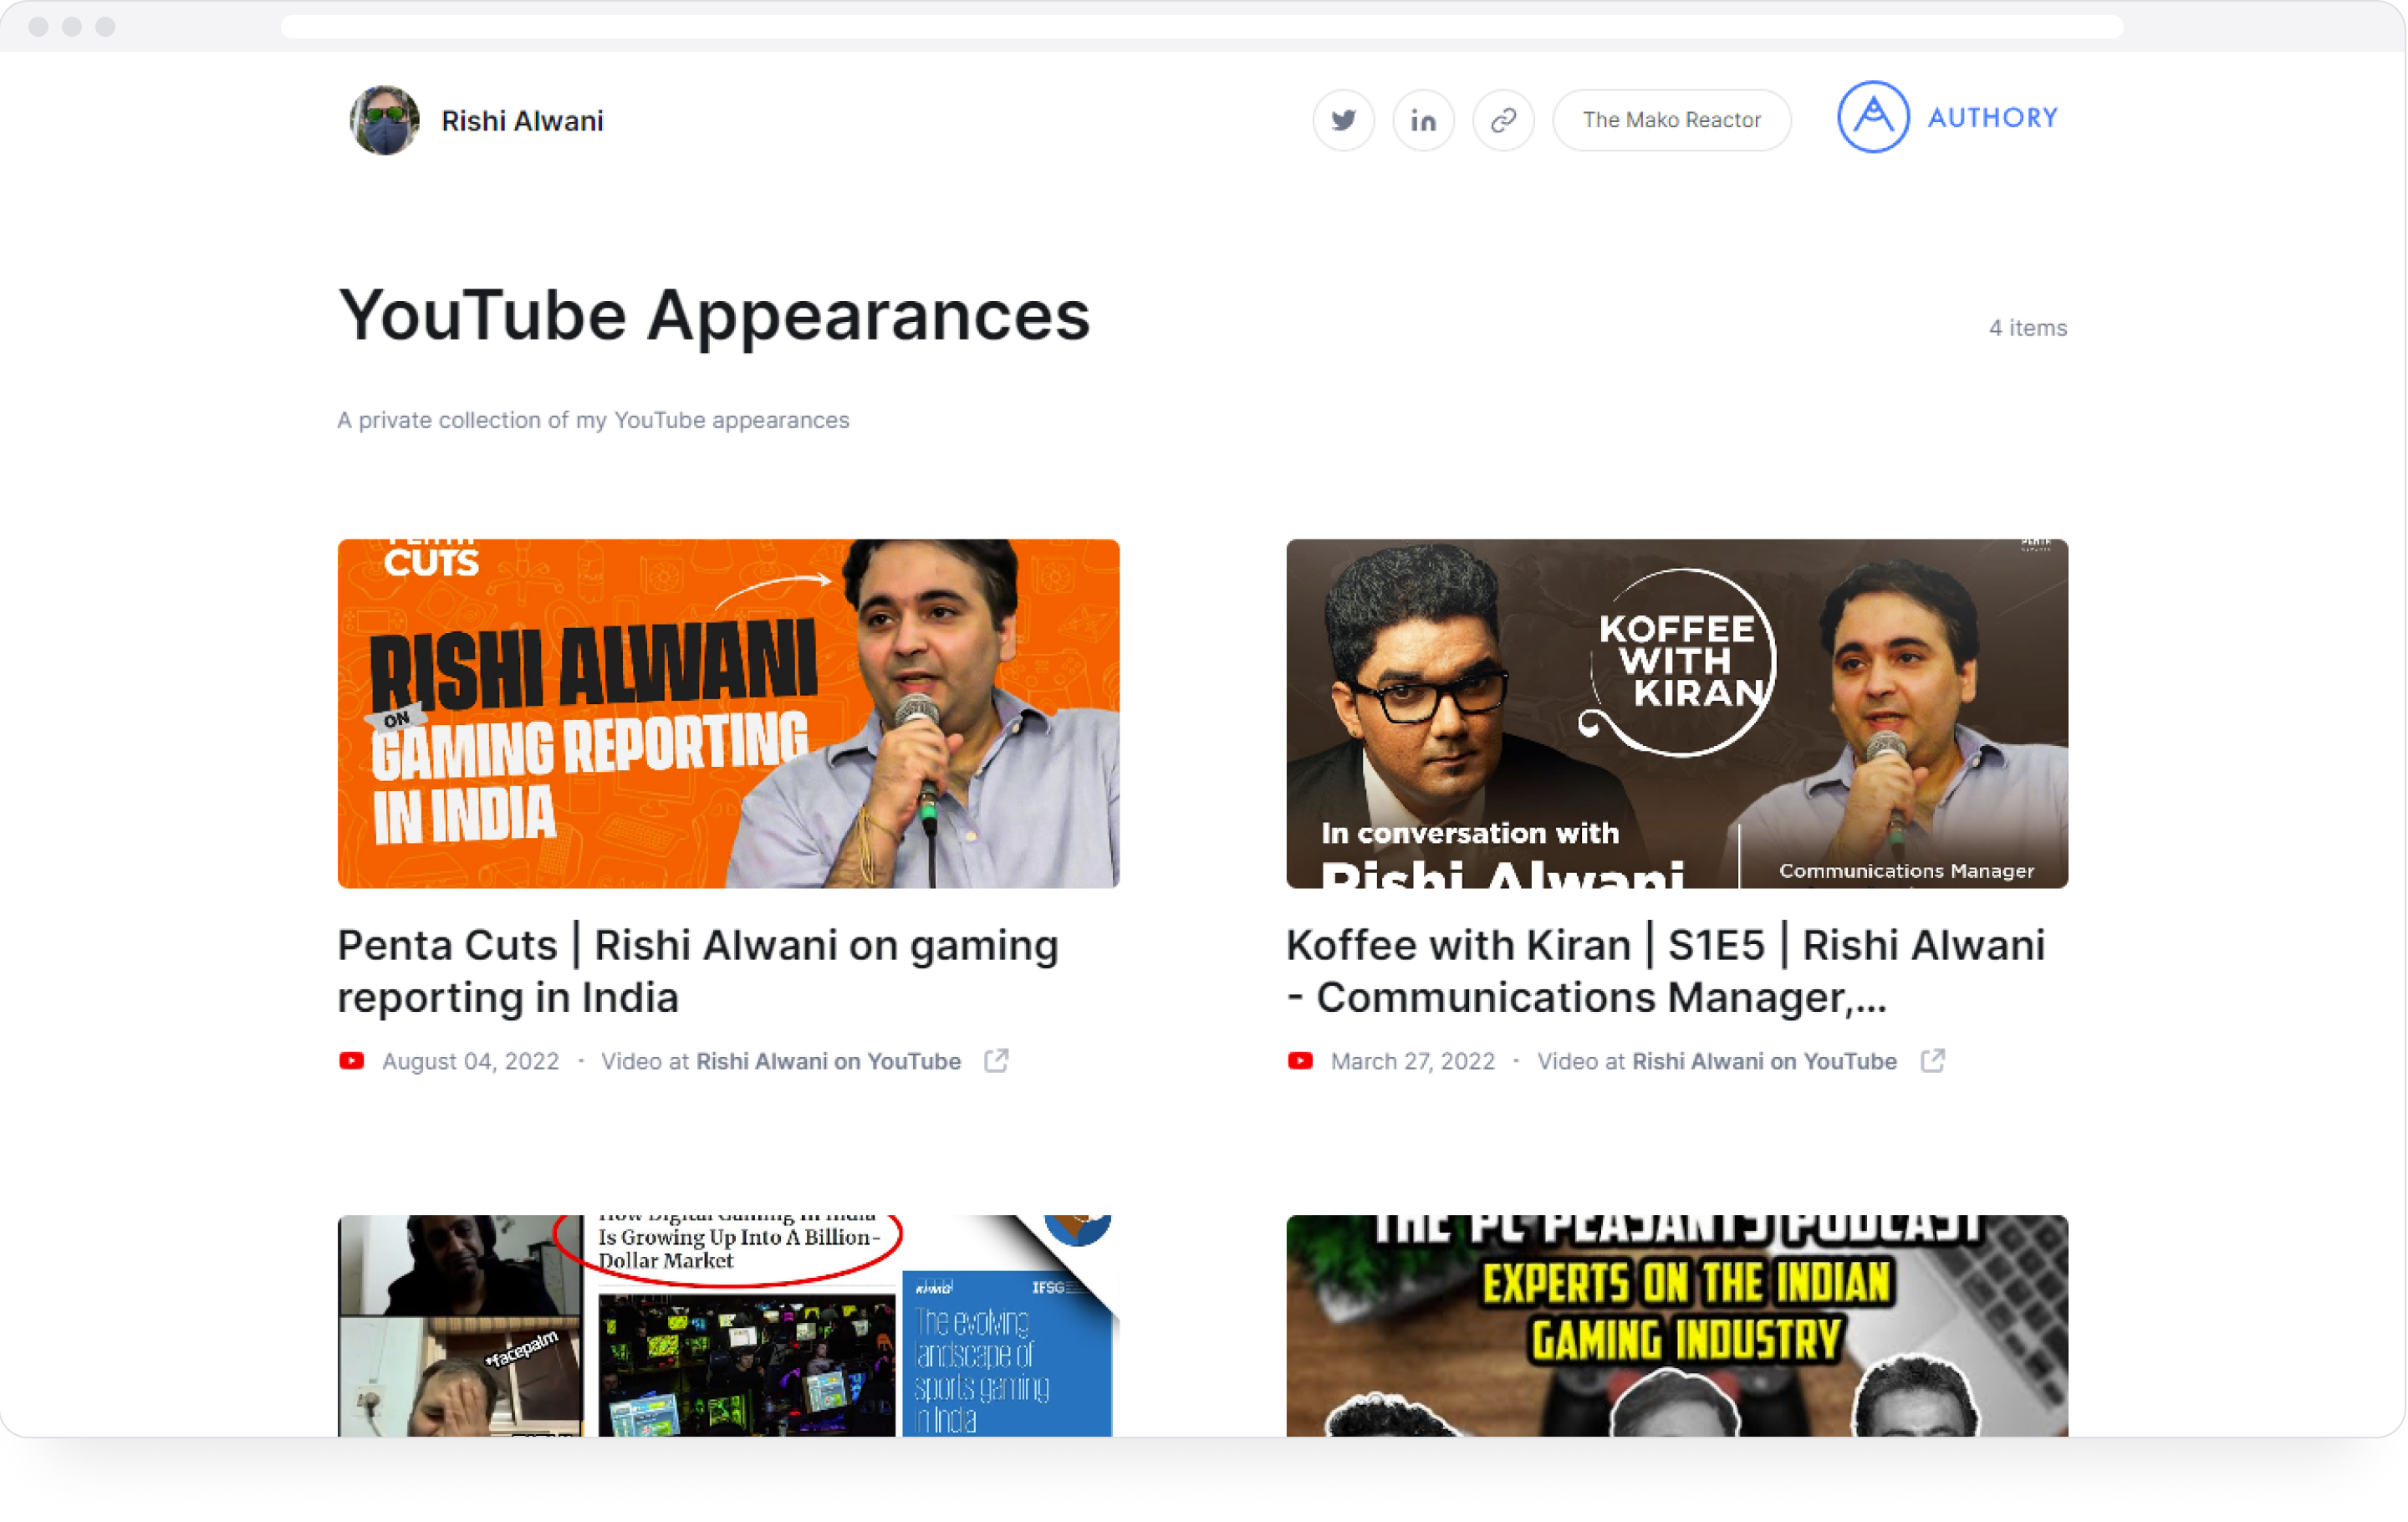Click the chain link icon button
This screenshot has height=1522, width=2408.
(x=1503, y=120)
